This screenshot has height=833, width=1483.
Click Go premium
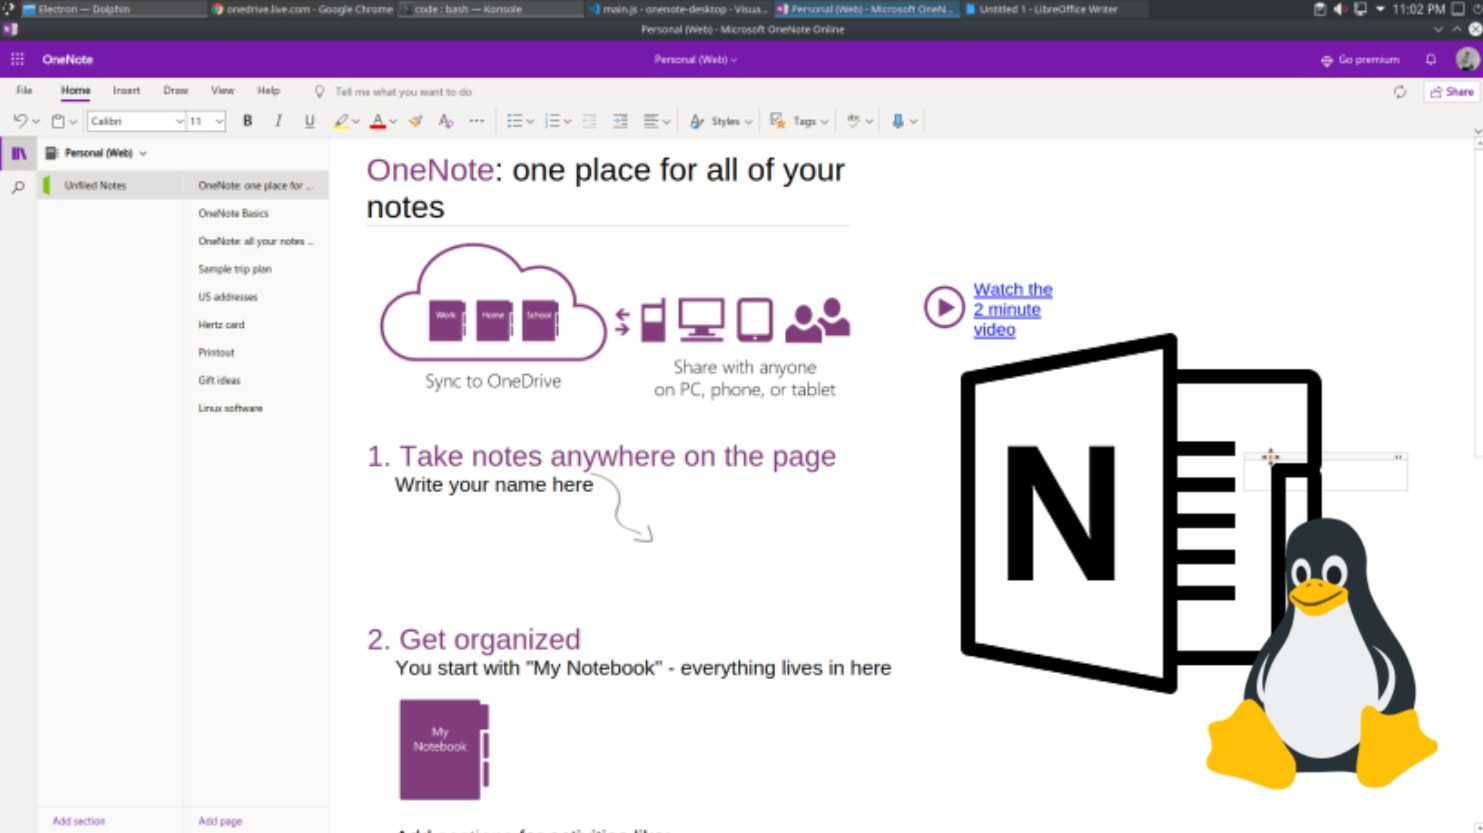click(x=1360, y=60)
